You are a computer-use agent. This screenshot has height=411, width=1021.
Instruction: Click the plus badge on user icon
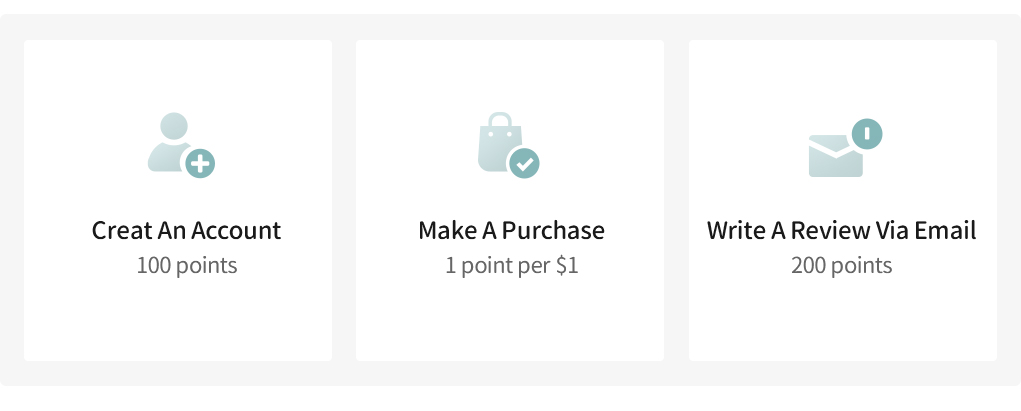point(201,163)
